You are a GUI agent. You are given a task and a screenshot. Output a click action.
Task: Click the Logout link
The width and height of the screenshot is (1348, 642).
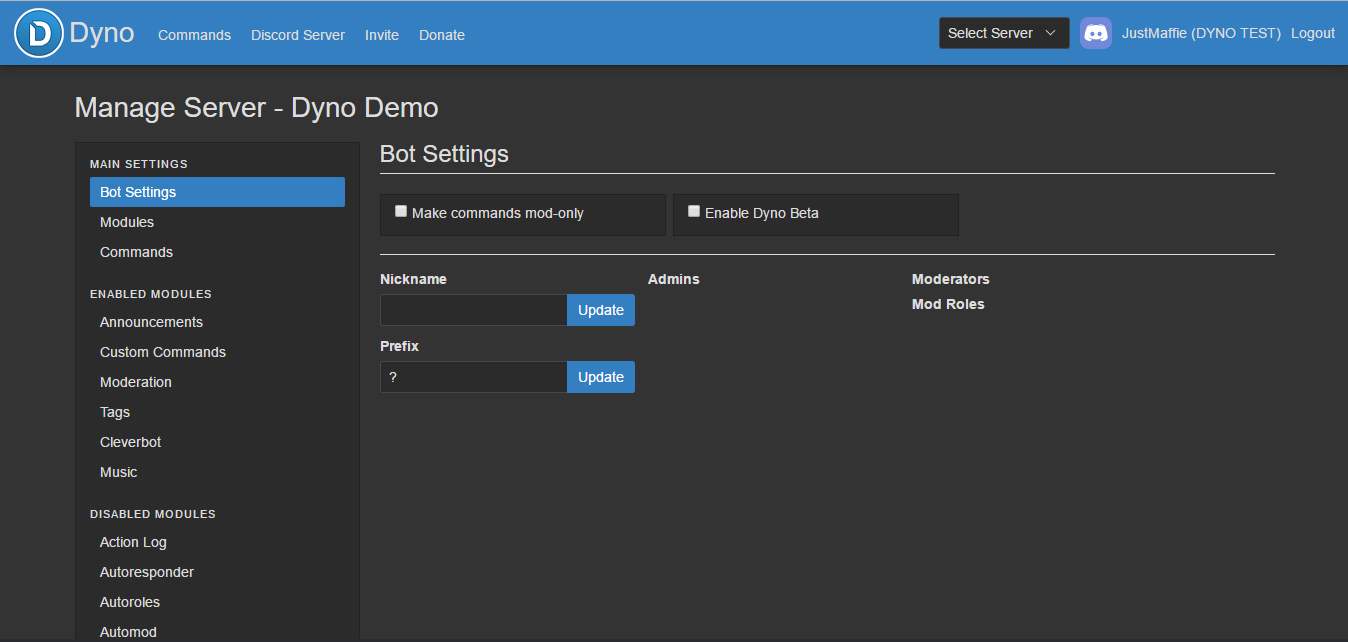point(1313,33)
